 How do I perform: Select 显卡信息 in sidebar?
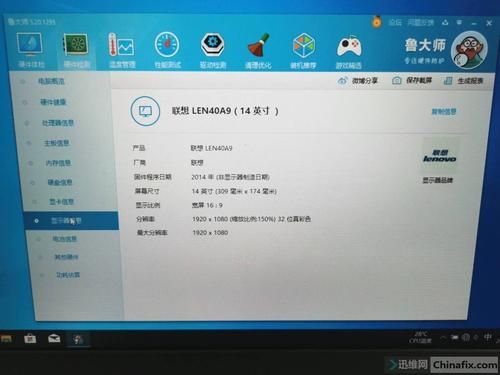62,202
